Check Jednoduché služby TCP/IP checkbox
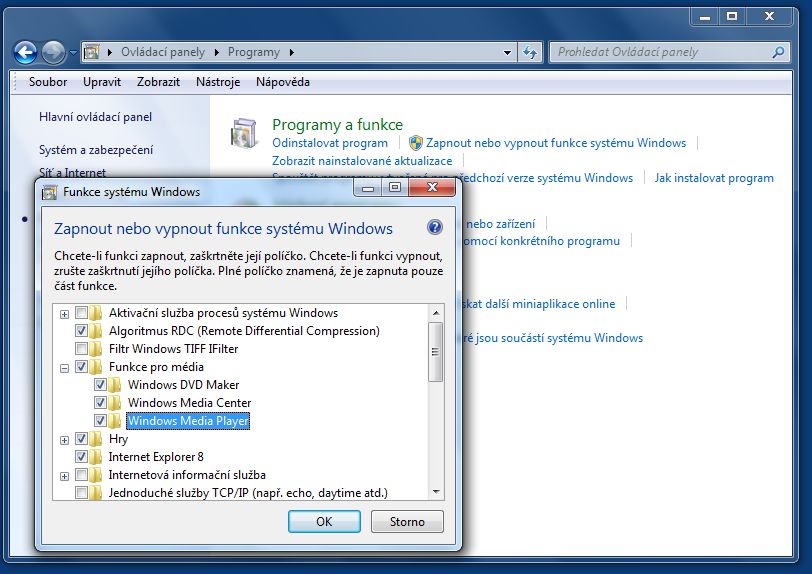 pos(81,492)
